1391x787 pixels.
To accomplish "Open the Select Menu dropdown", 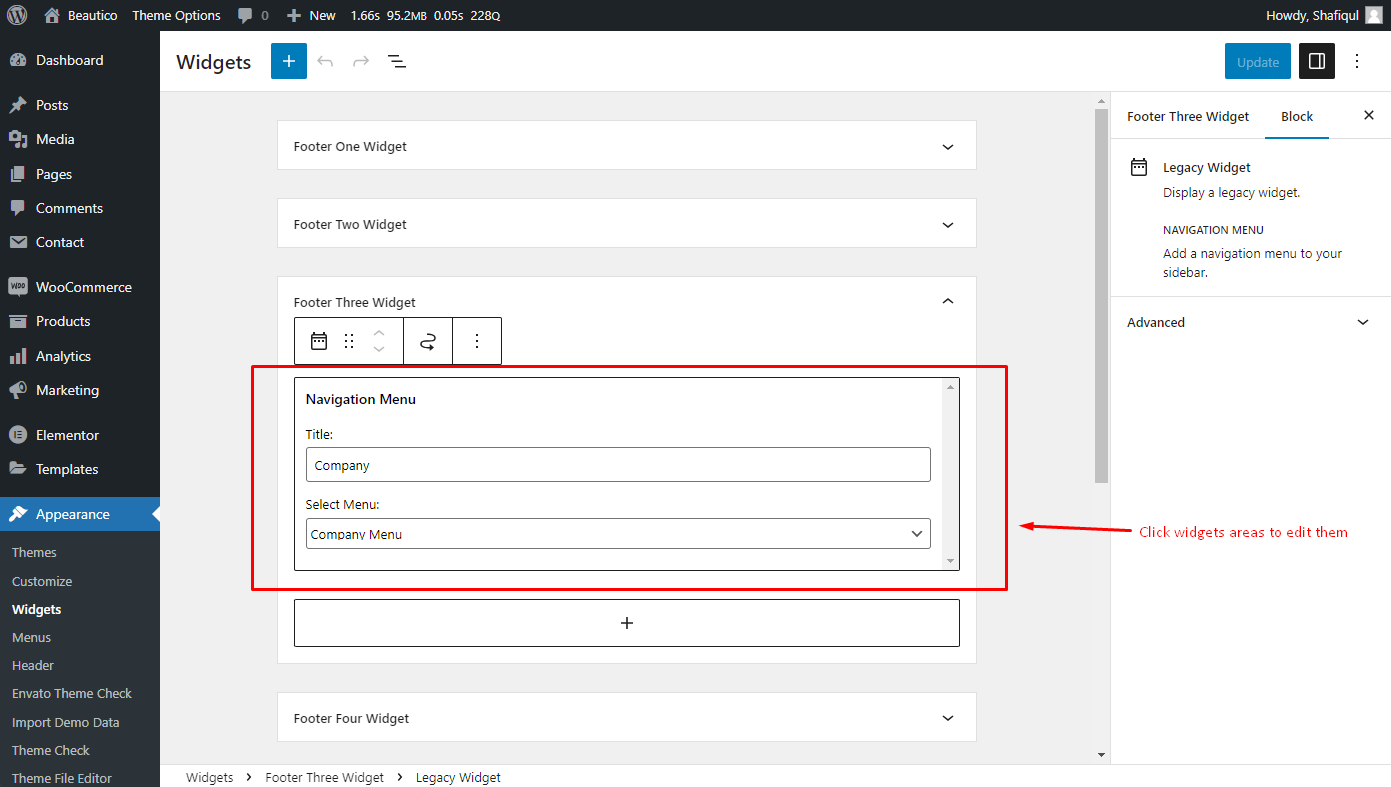I will tap(618, 534).
